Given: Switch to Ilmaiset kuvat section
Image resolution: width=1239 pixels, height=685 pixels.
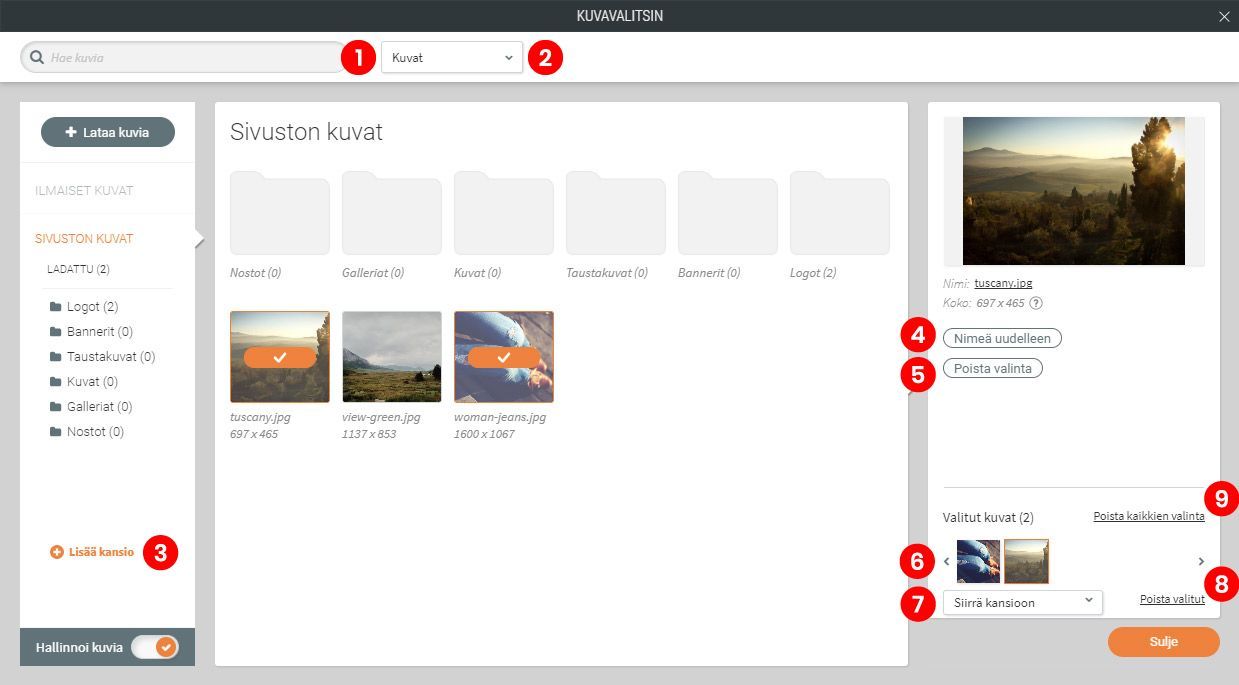Looking at the screenshot, I should pyautogui.click(x=84, y=190).
